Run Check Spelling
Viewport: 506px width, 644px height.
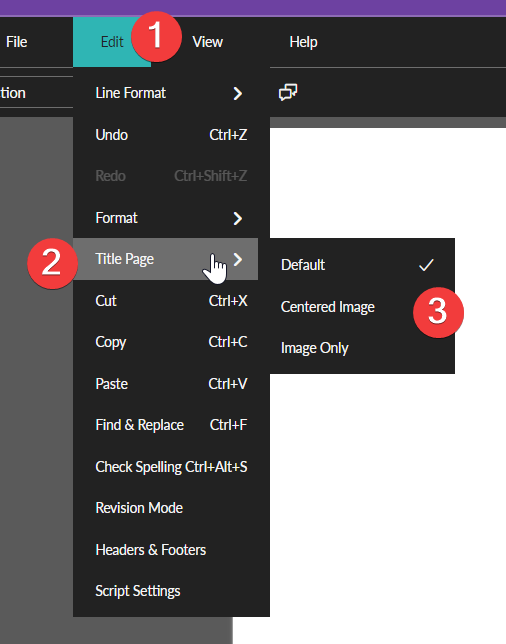click(x=171, y=467)
